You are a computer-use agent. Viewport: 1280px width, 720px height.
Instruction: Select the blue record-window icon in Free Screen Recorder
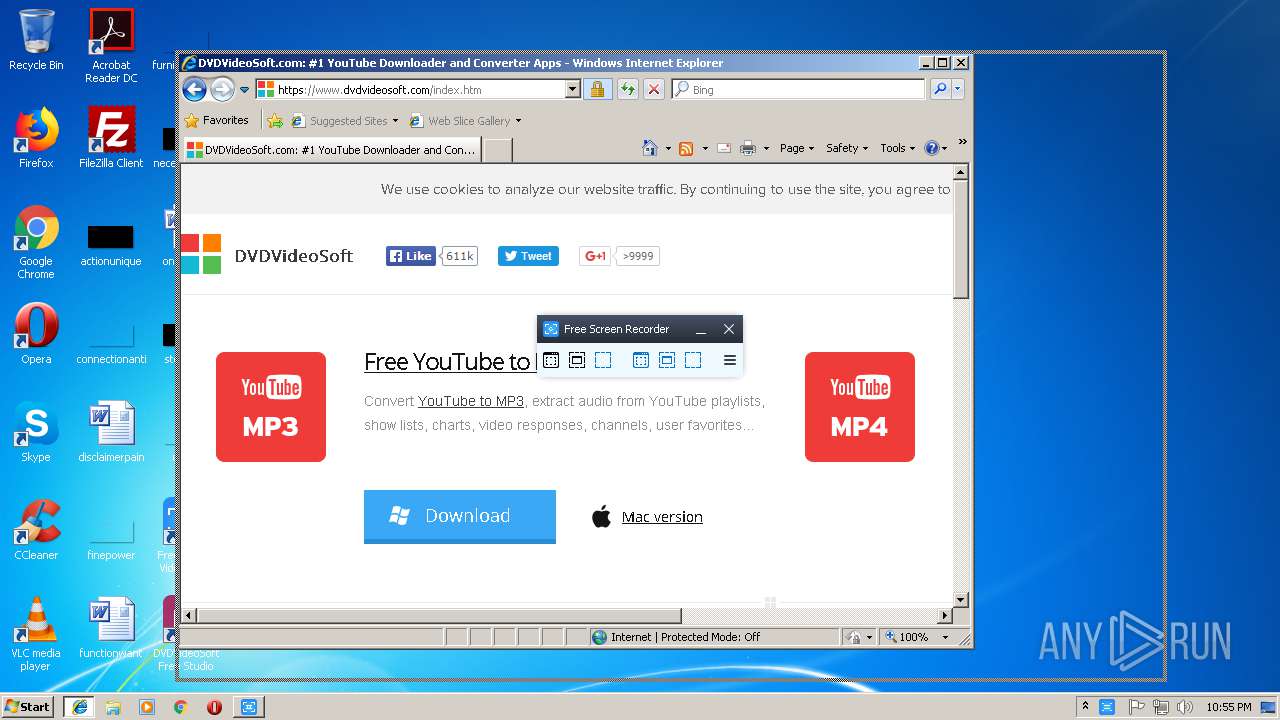click(x=641, y=360)
